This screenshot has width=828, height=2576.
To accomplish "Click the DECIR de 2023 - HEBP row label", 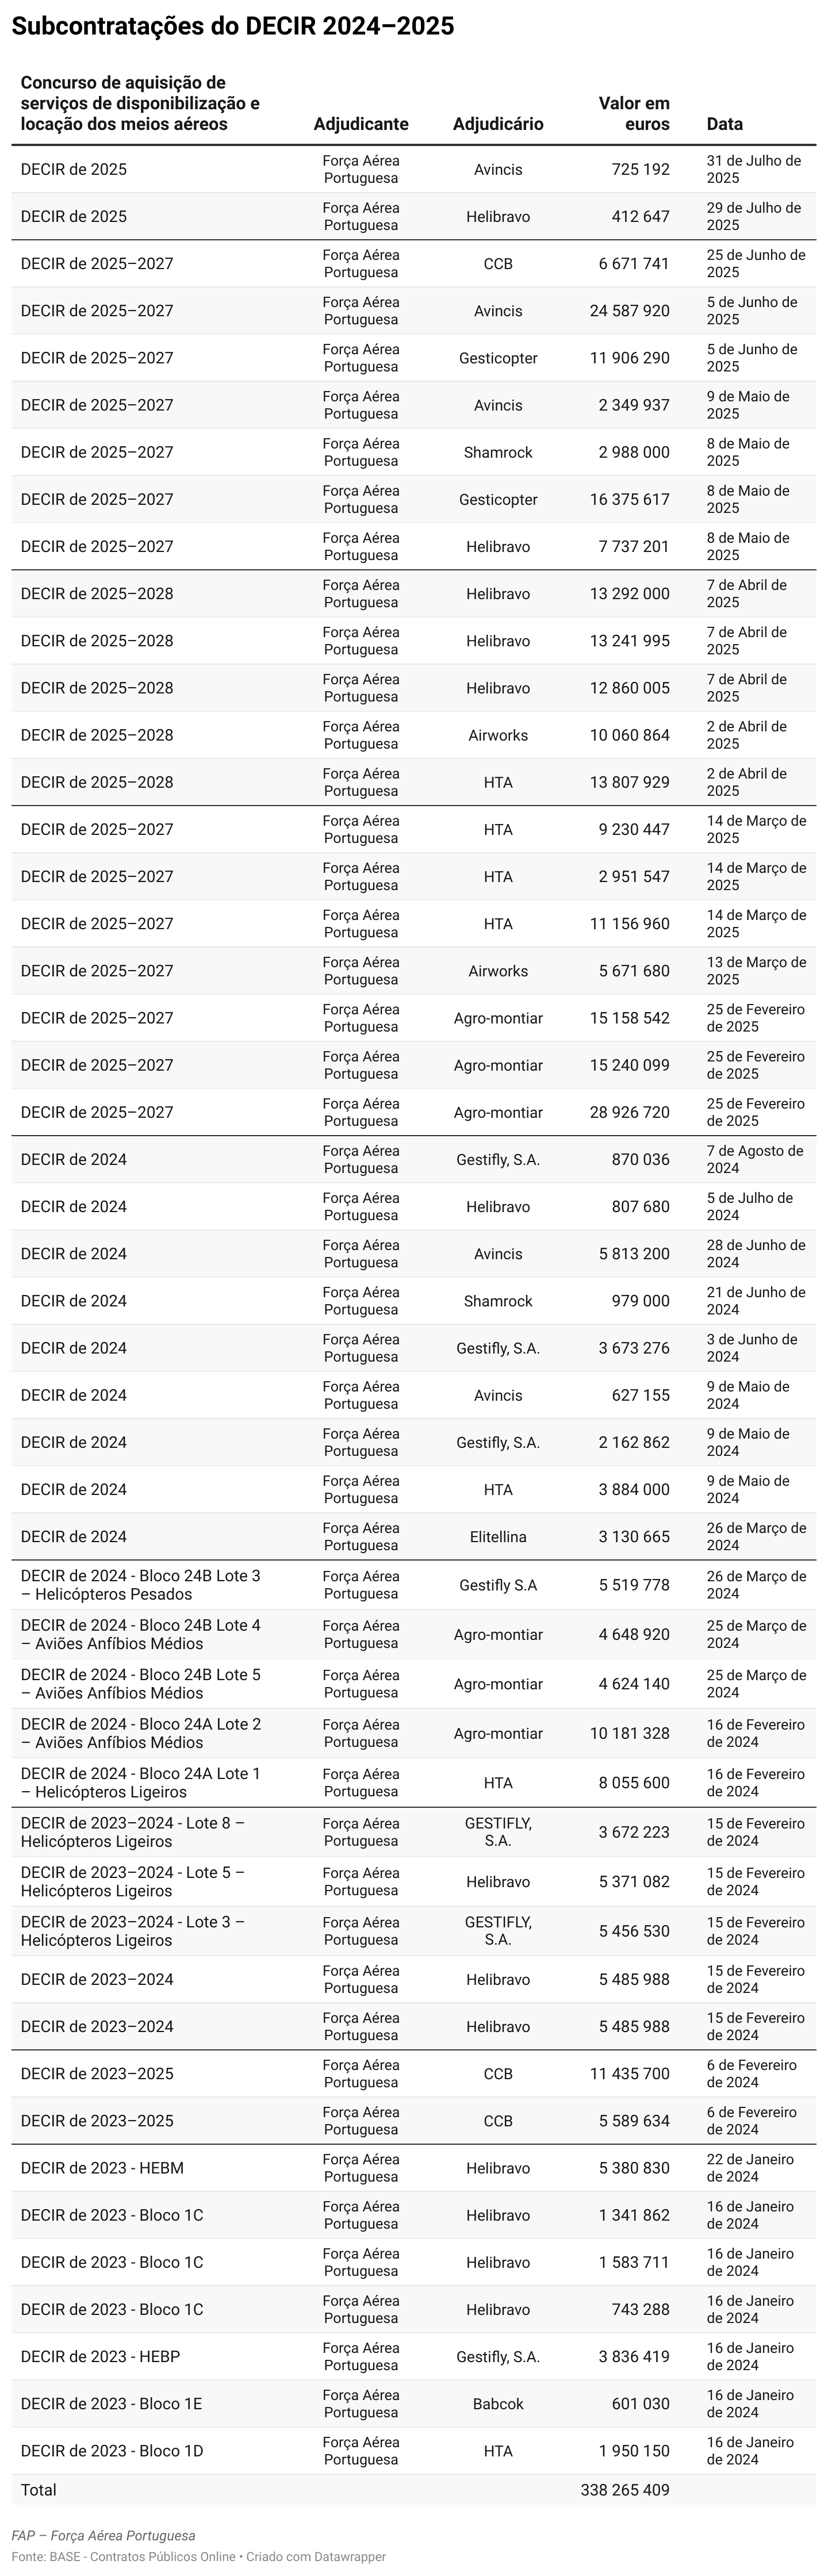I will click(x=100, y=2356).
